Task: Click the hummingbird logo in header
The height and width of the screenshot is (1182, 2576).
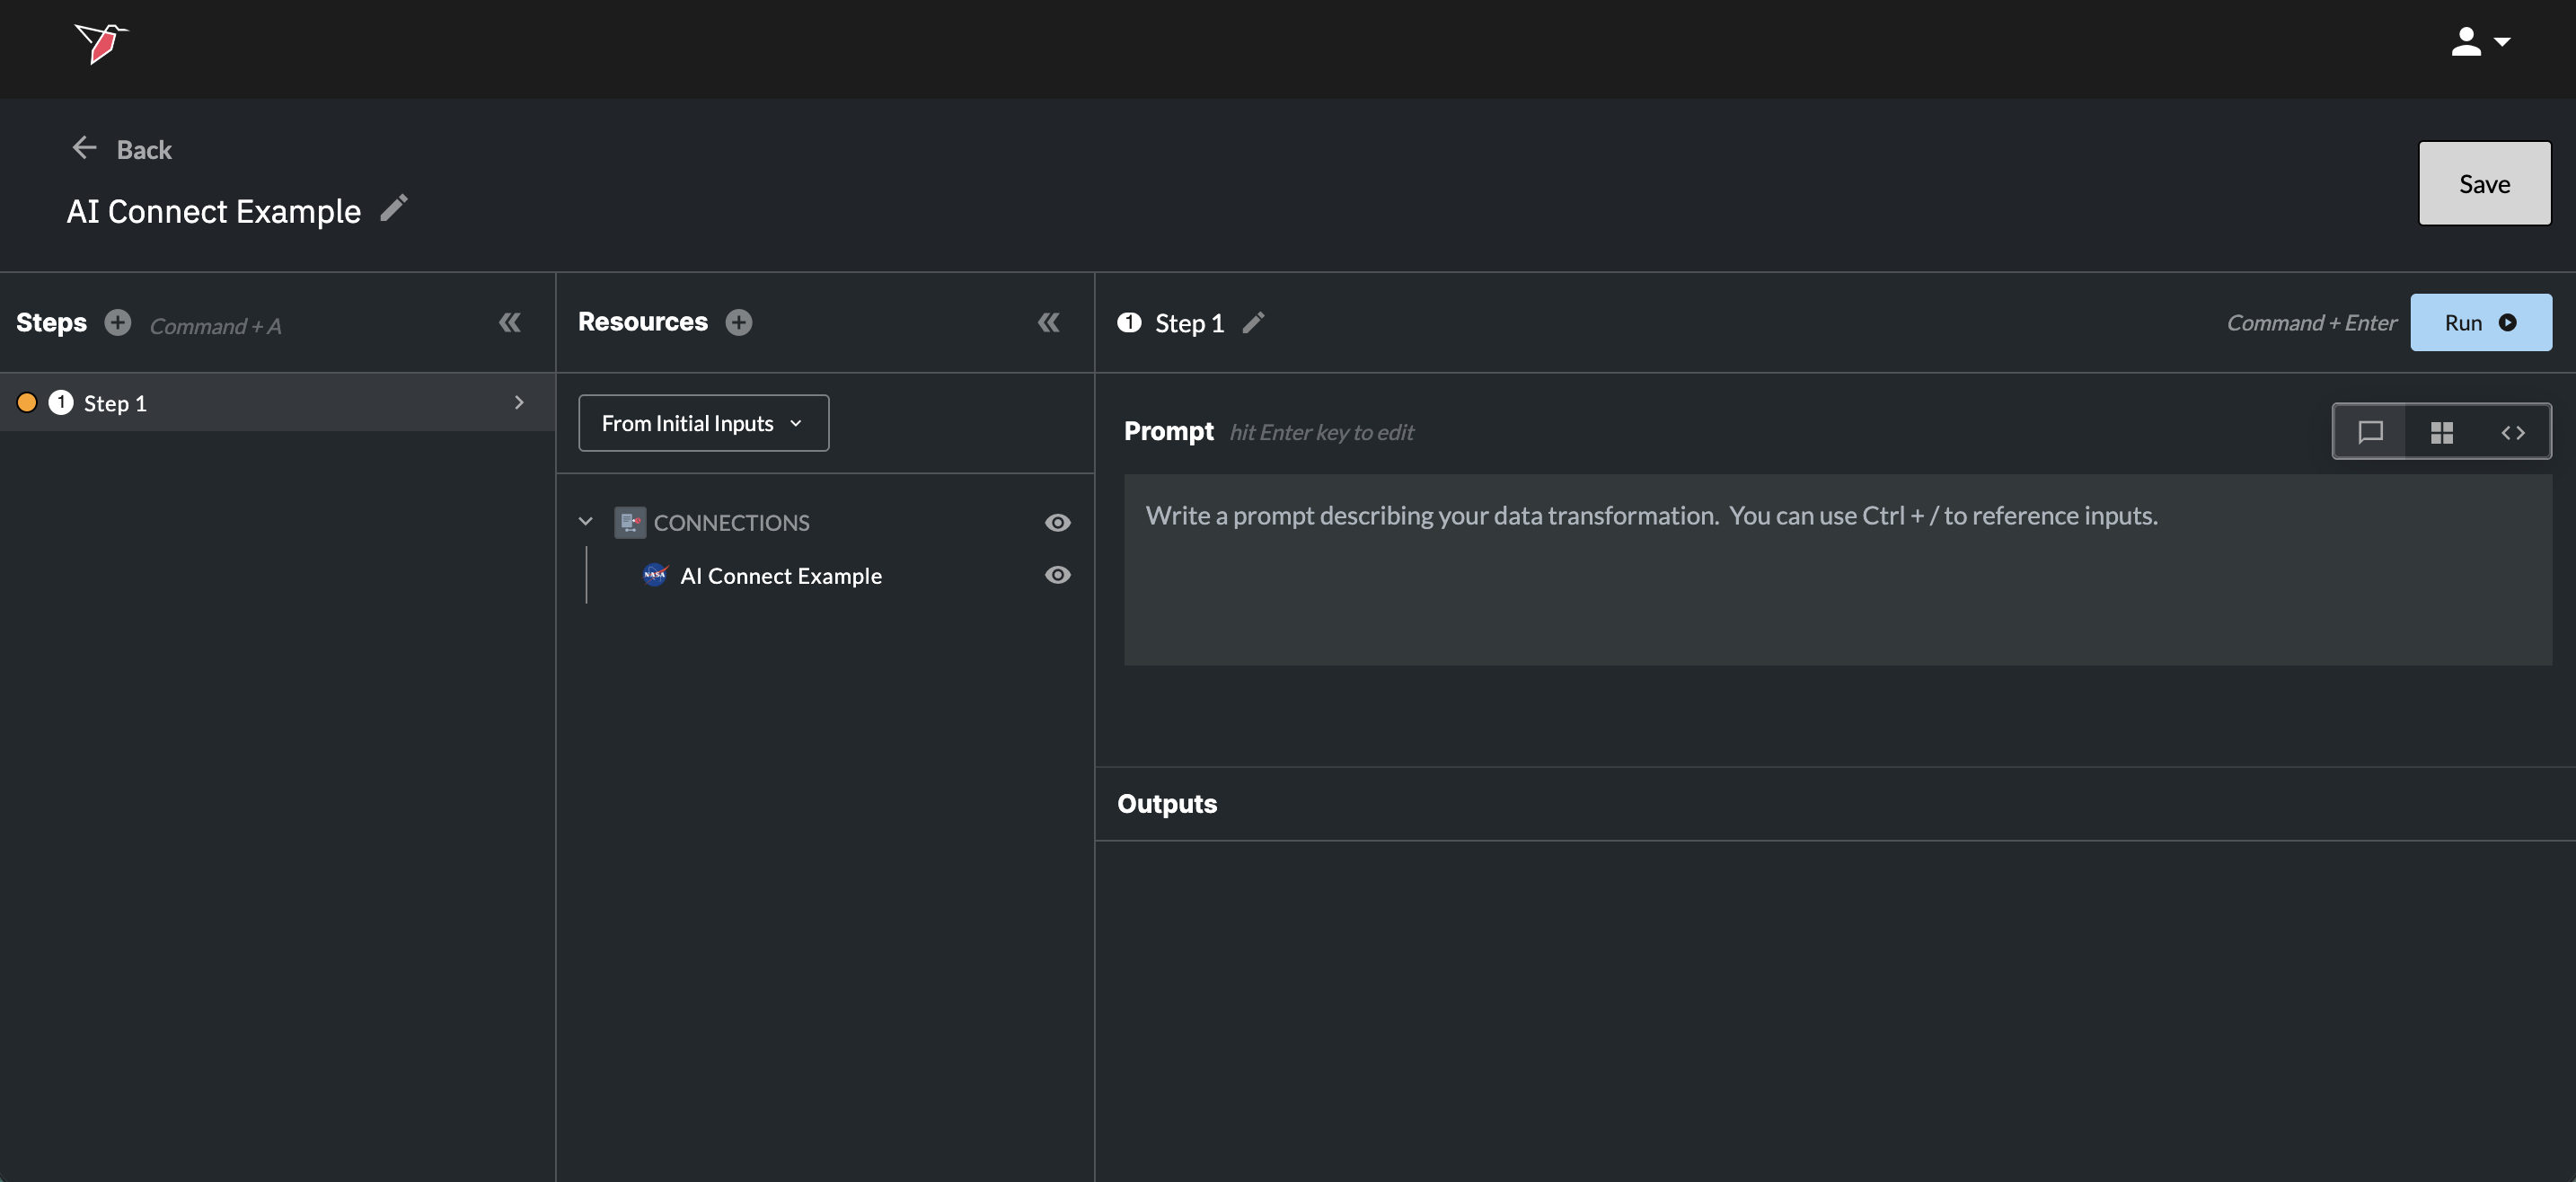Action: 101,43
